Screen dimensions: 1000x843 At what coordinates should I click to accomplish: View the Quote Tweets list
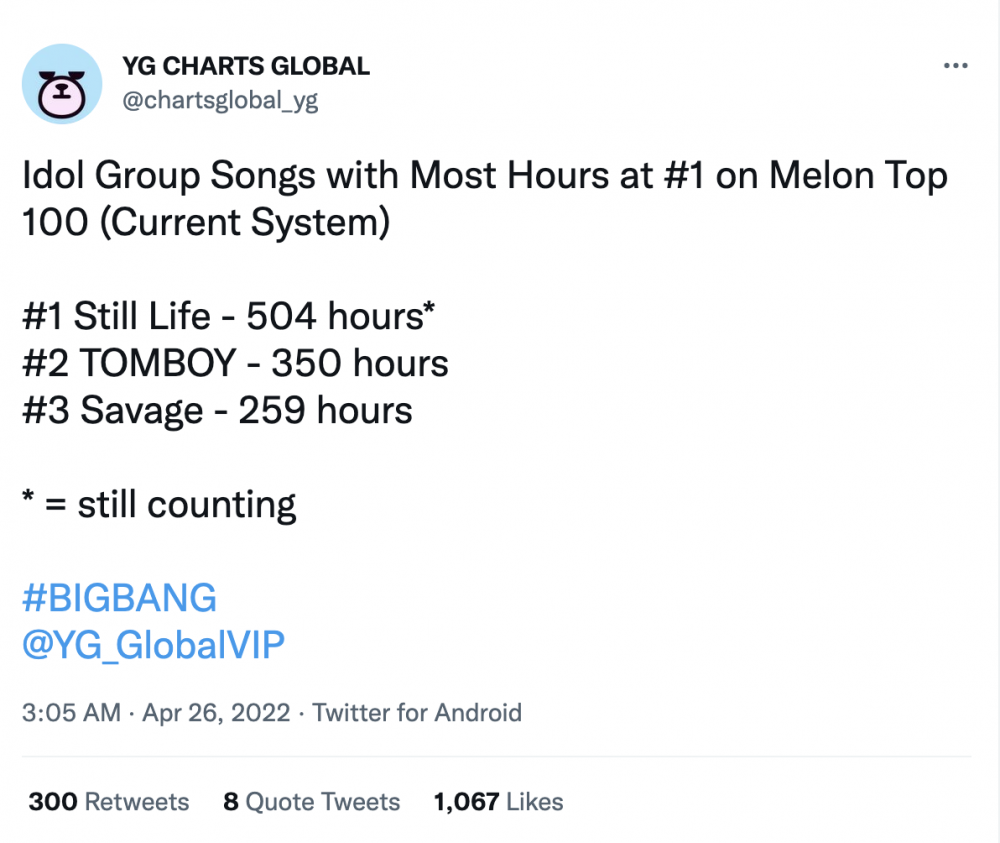tap(311, 802)
